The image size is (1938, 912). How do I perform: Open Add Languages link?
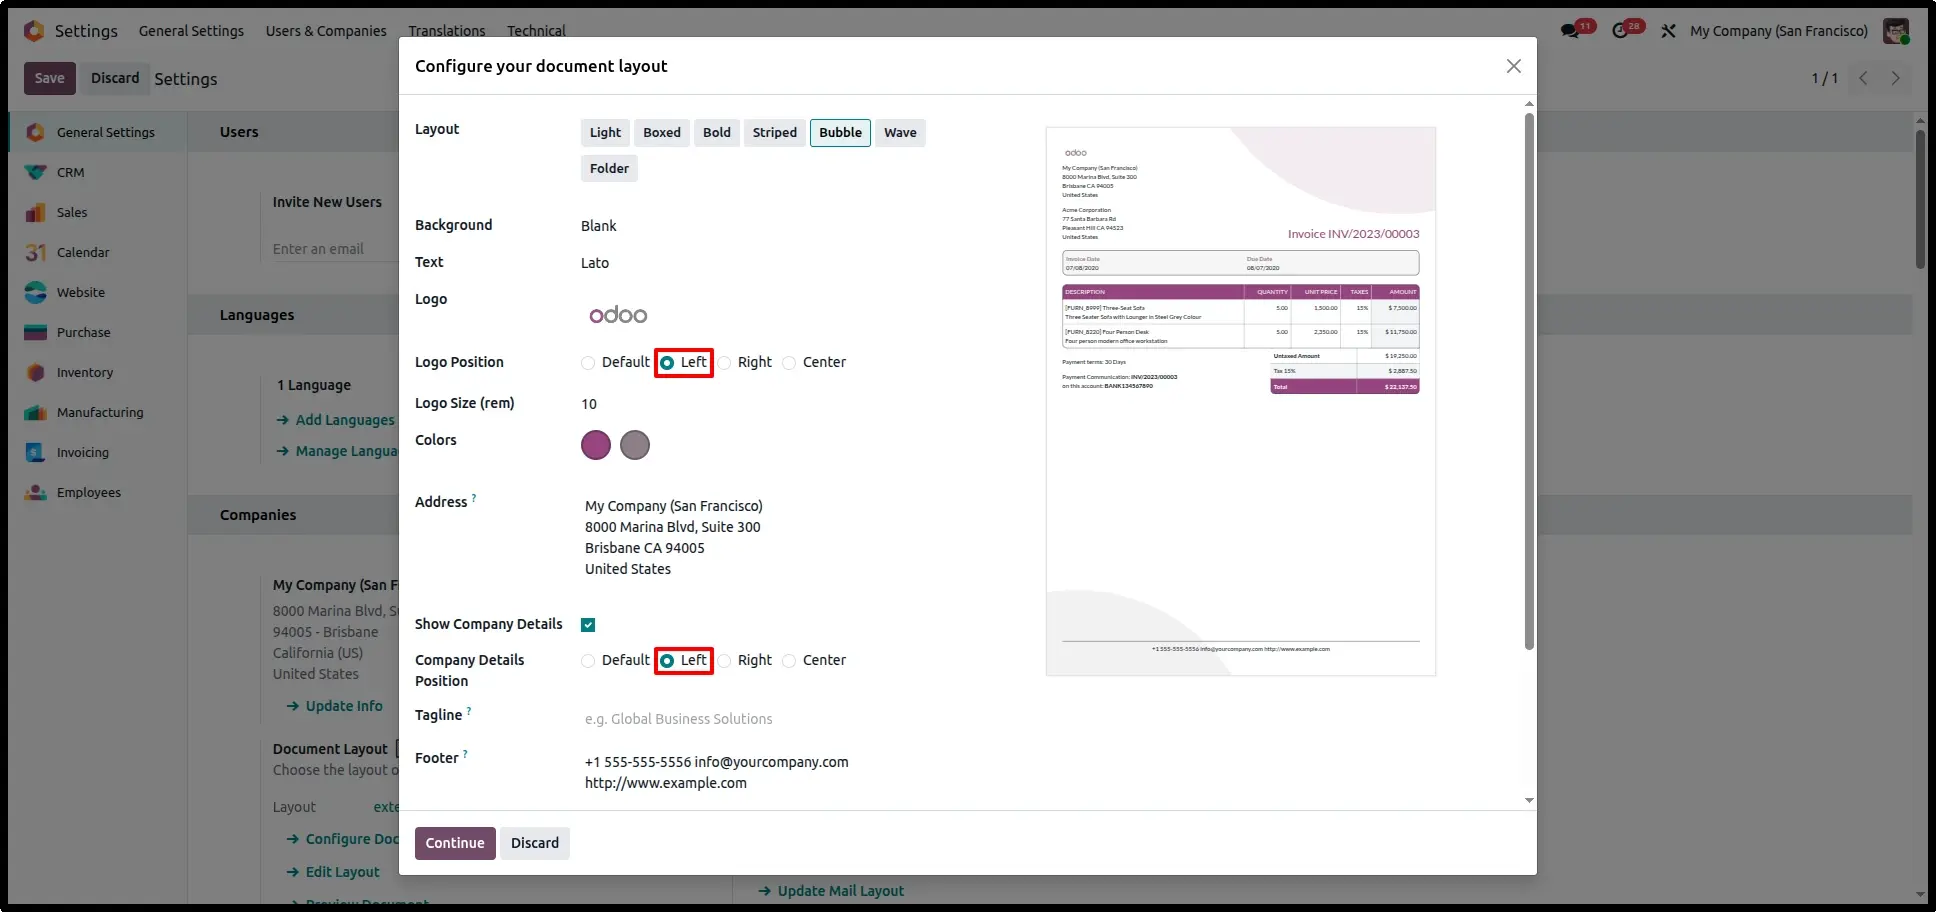click(336, 420)
